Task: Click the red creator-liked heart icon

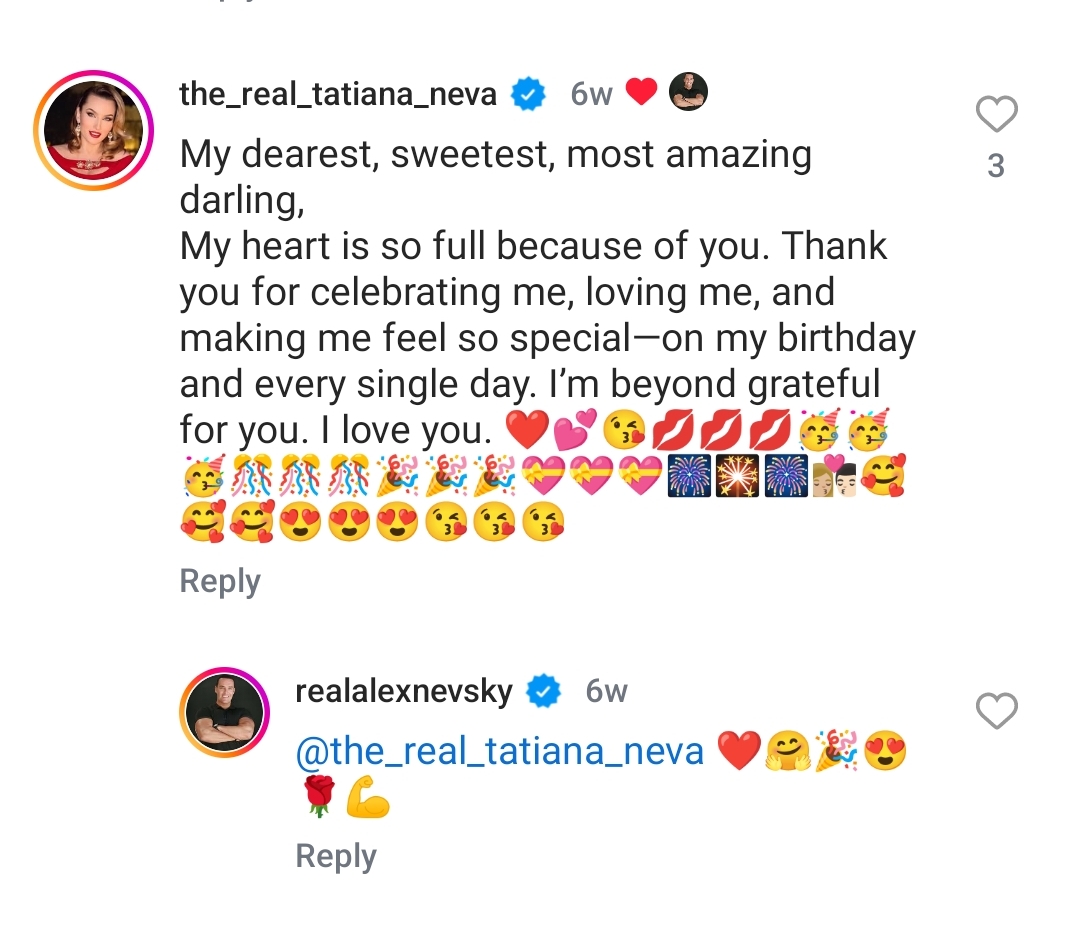Action: 641,93
